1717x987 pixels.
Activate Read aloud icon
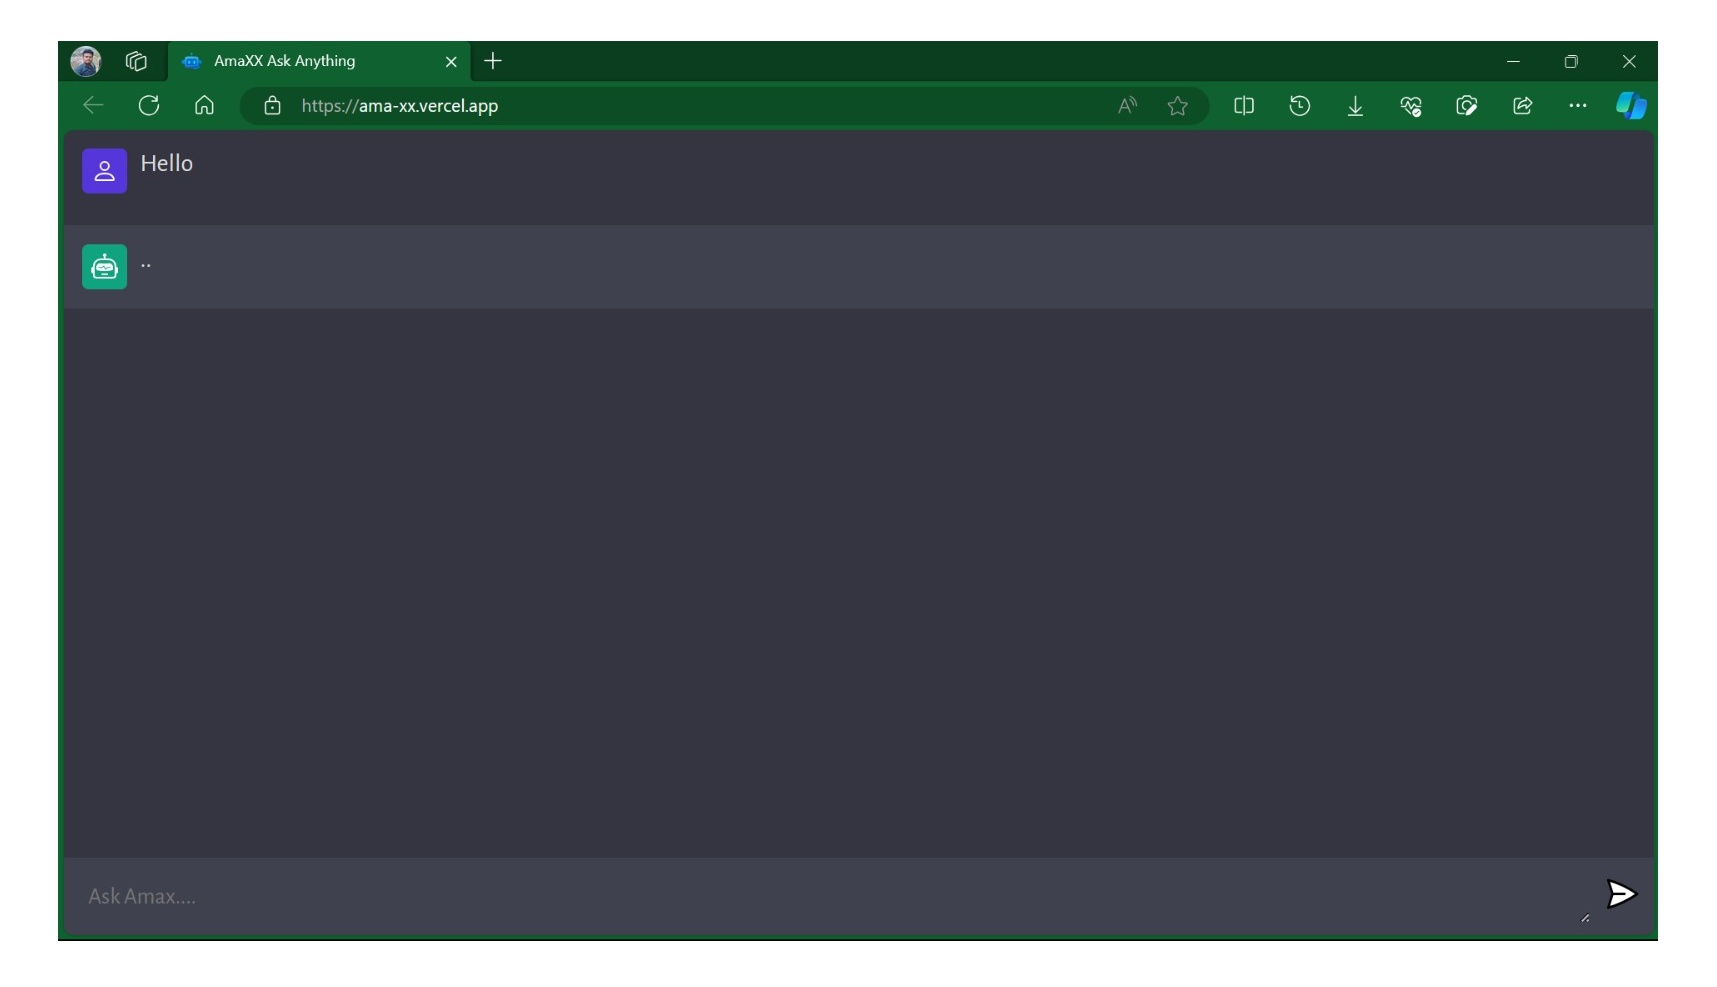click(1127, 105)
